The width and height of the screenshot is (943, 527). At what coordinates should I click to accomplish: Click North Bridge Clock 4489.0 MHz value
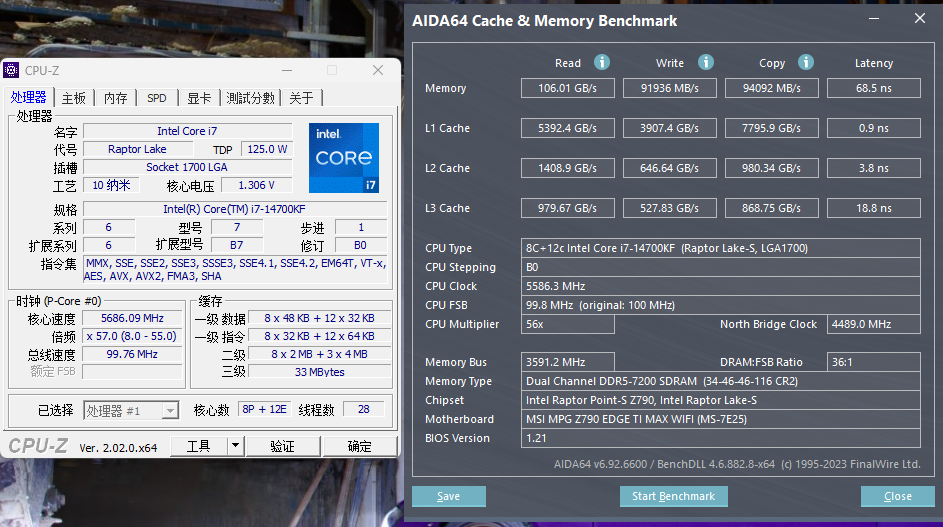coord(874,324)
